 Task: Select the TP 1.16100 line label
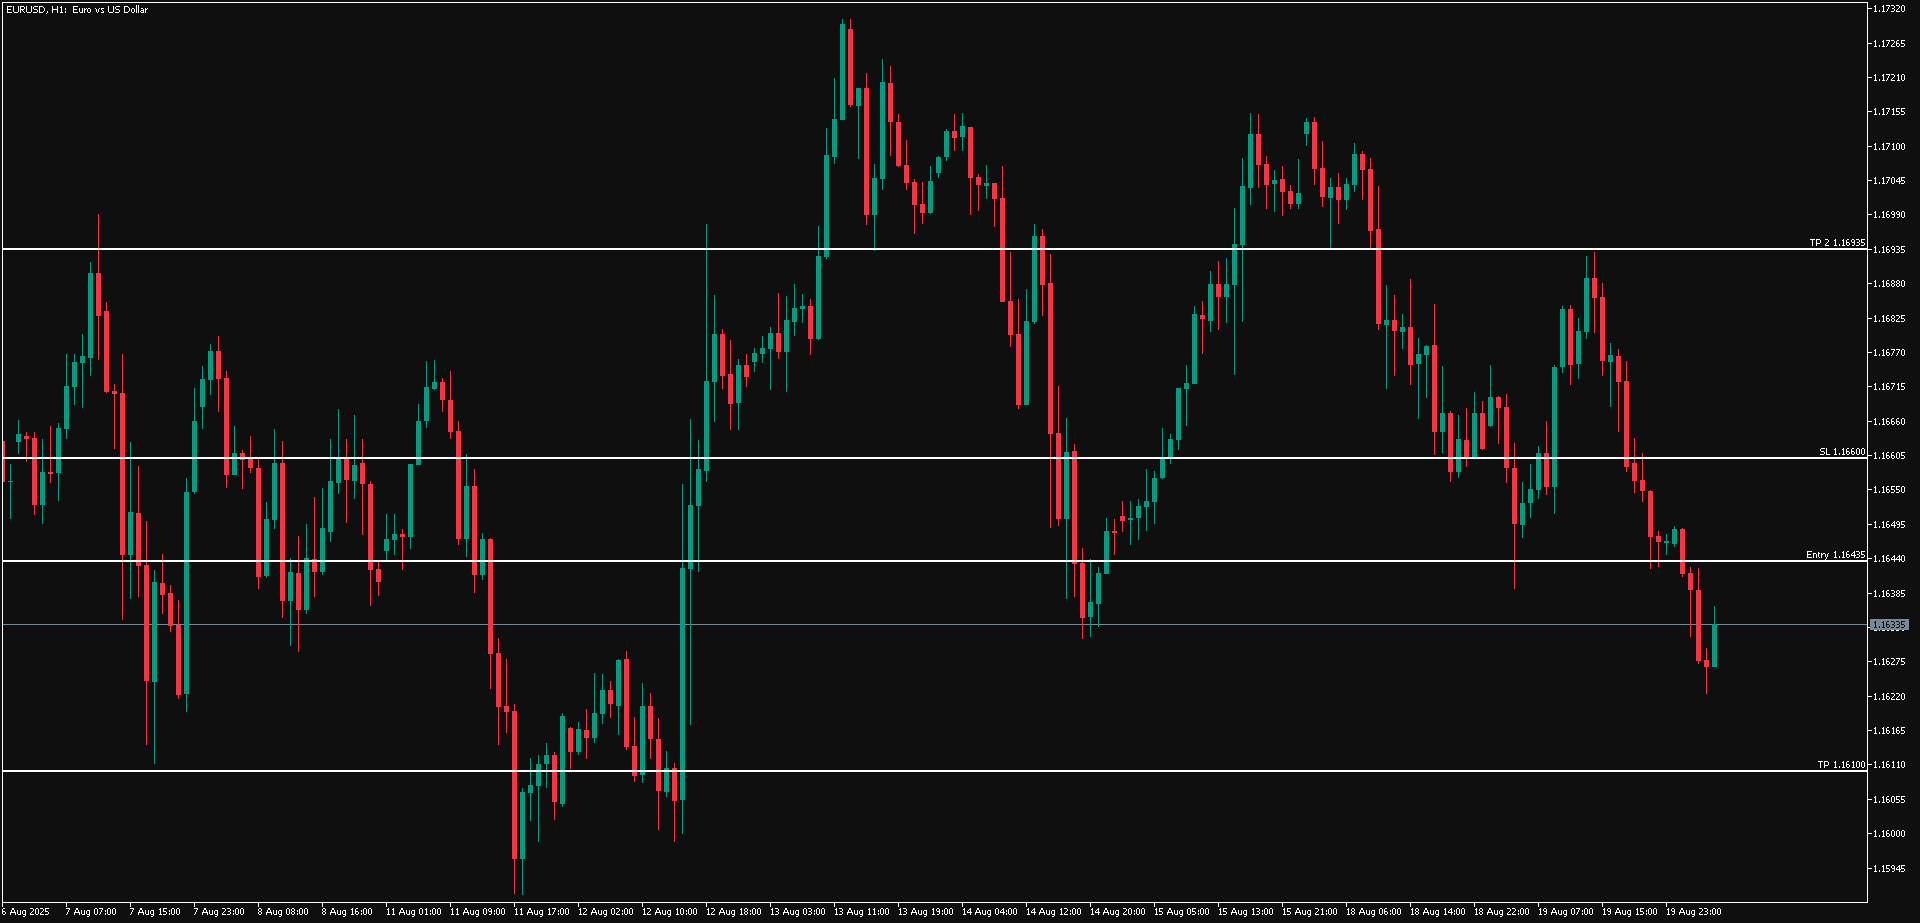1840,765
